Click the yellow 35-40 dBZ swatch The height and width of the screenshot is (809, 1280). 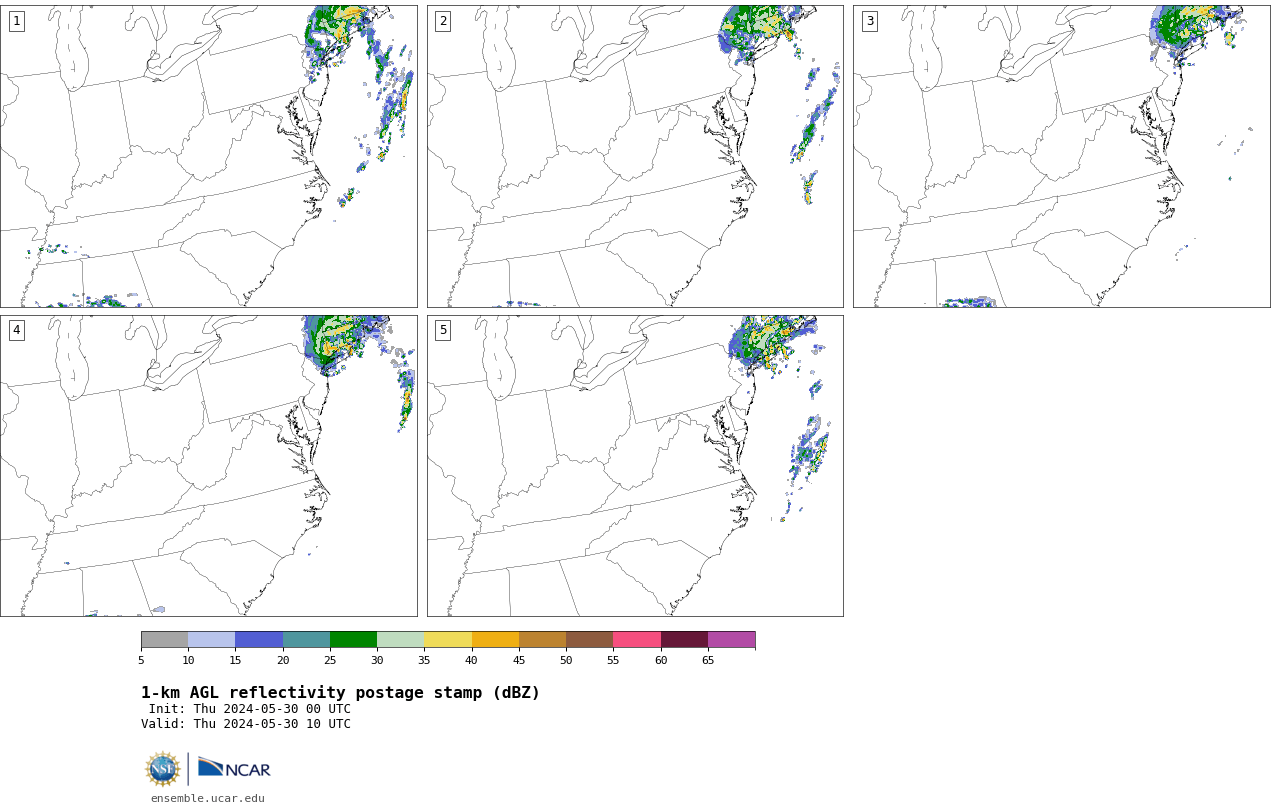tap(448, 640)
